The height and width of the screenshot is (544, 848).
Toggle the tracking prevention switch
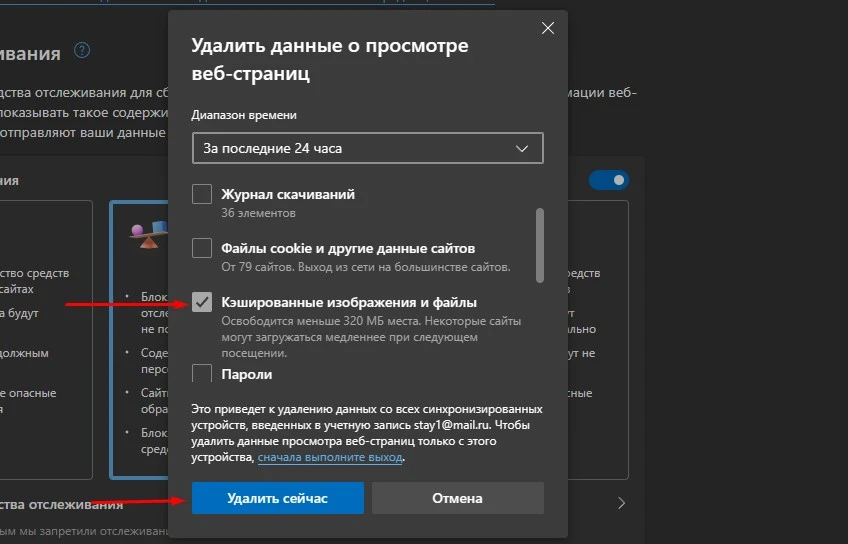click(x=609, y=180)
